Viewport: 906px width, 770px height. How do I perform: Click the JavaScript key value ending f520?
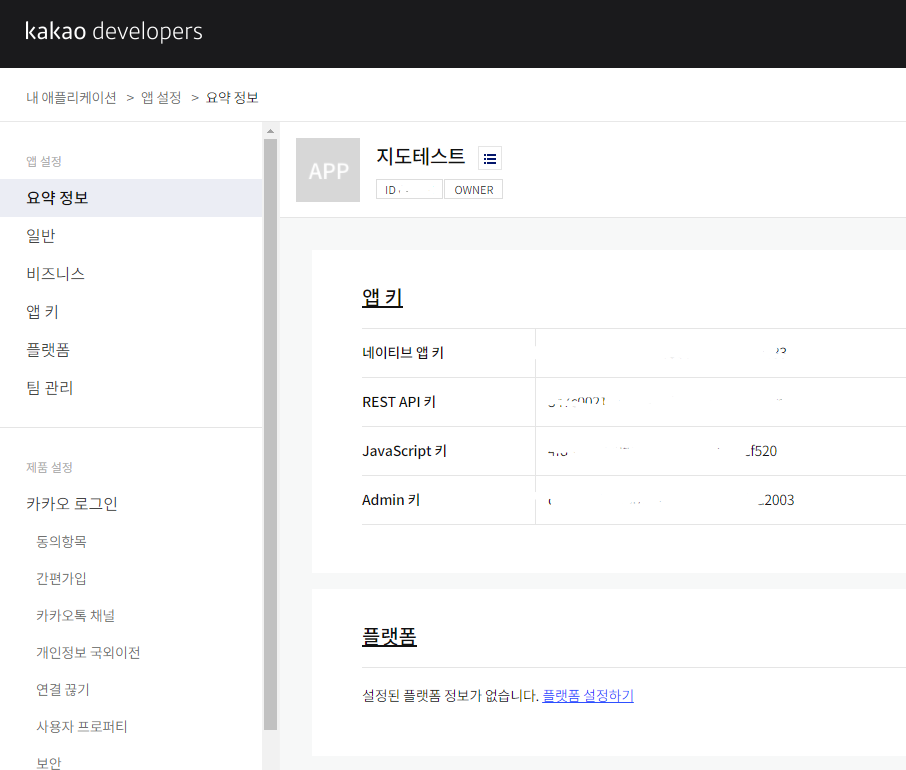[x=662, y=451]
